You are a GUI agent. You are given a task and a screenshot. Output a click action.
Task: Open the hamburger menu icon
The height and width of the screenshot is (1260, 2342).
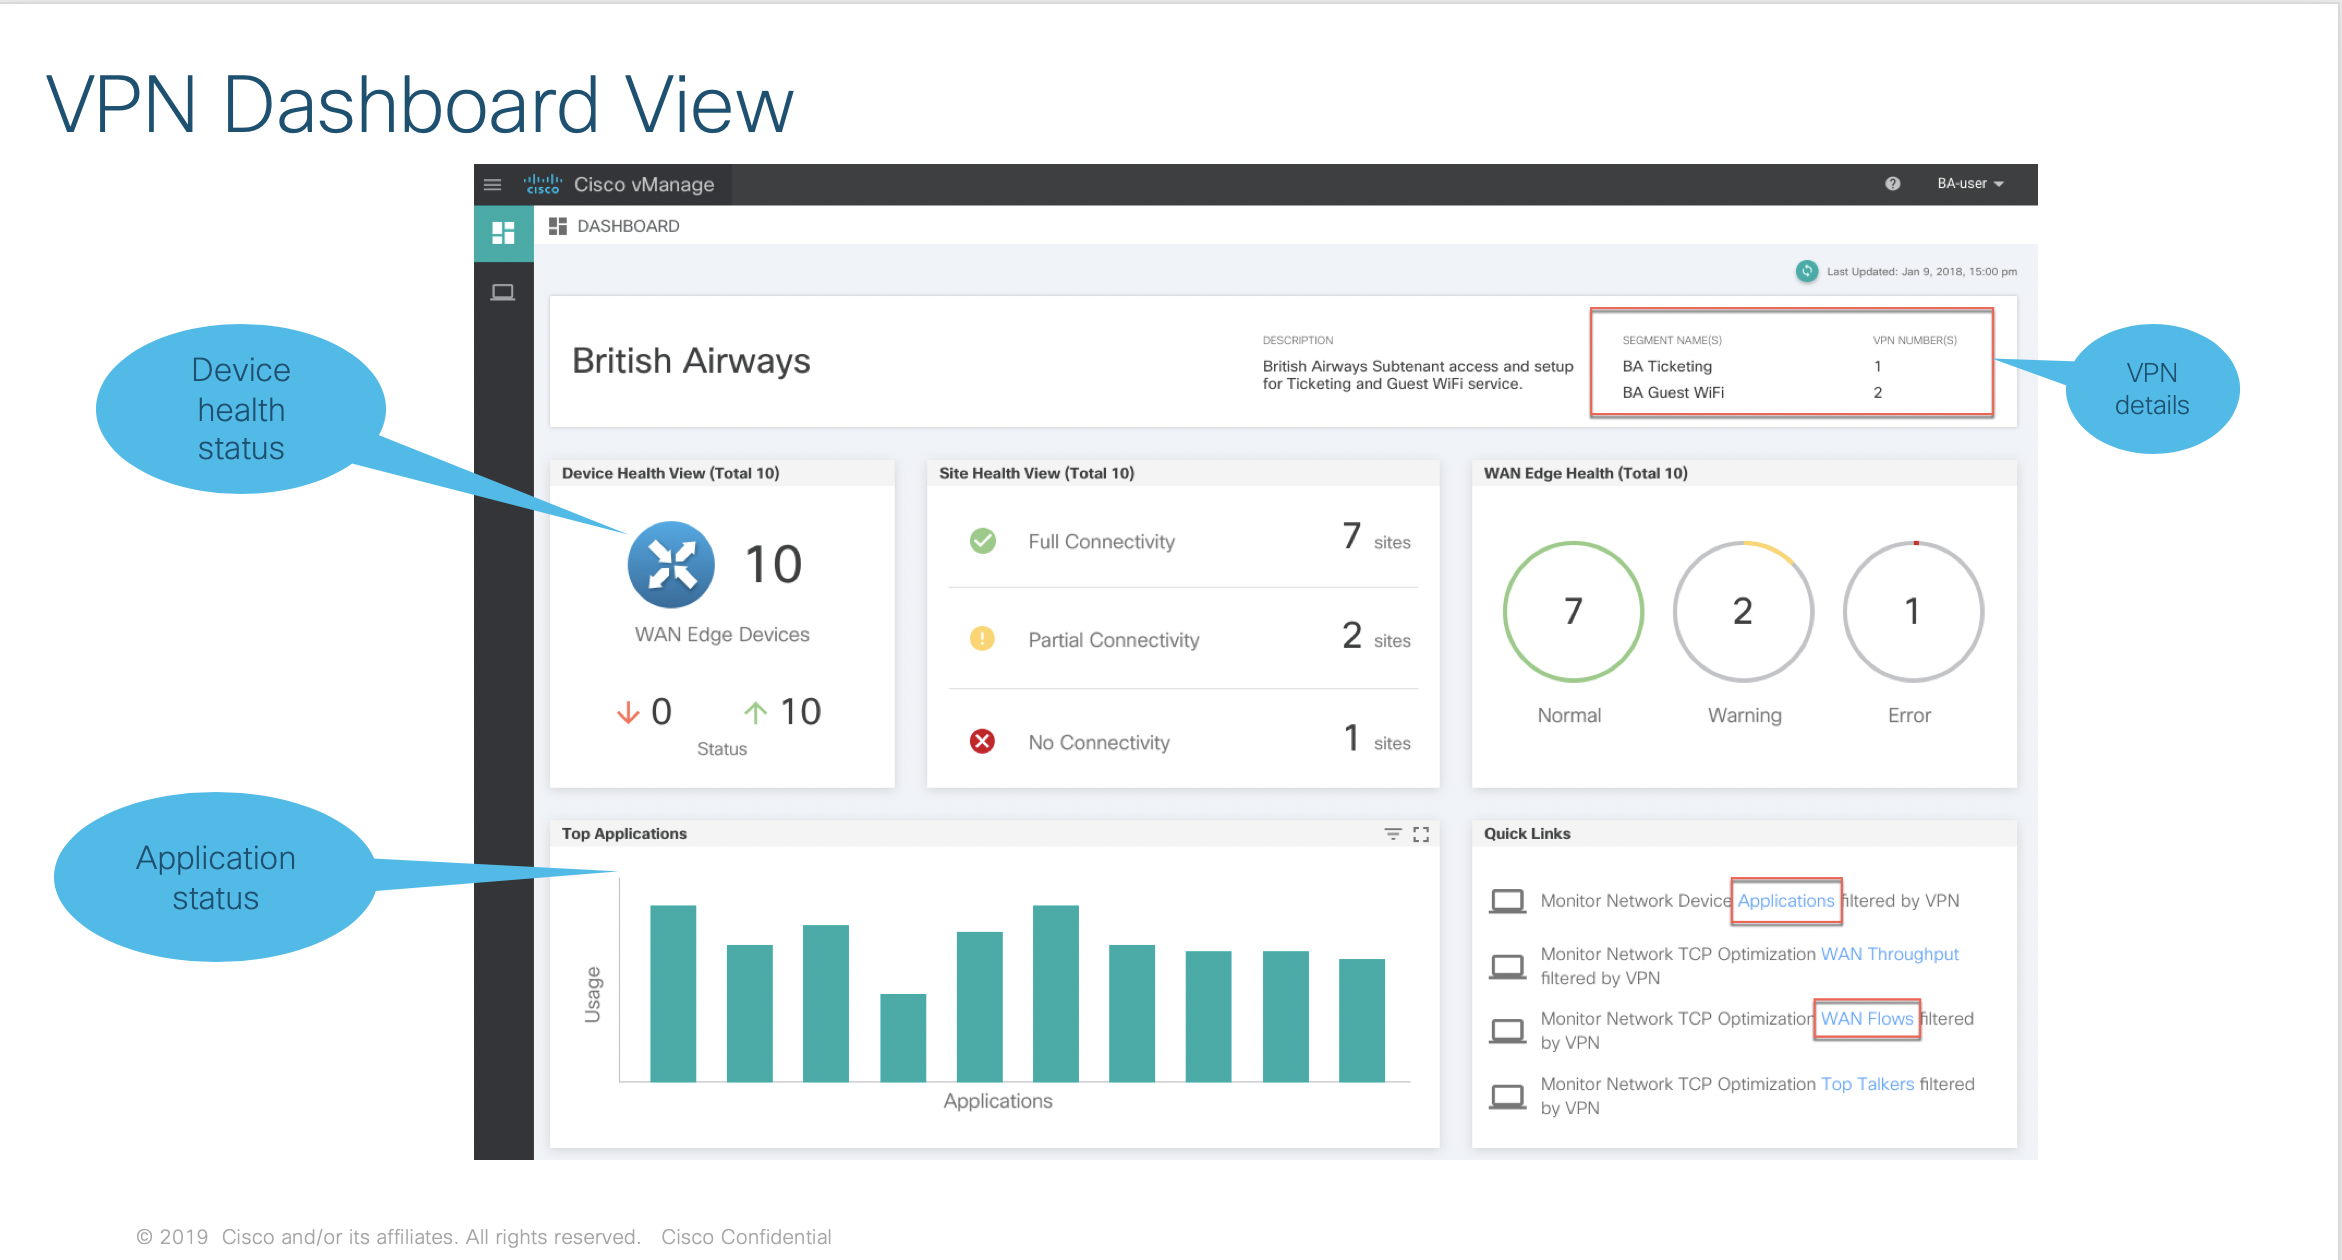pyautogui.click(x=492, y=185)
